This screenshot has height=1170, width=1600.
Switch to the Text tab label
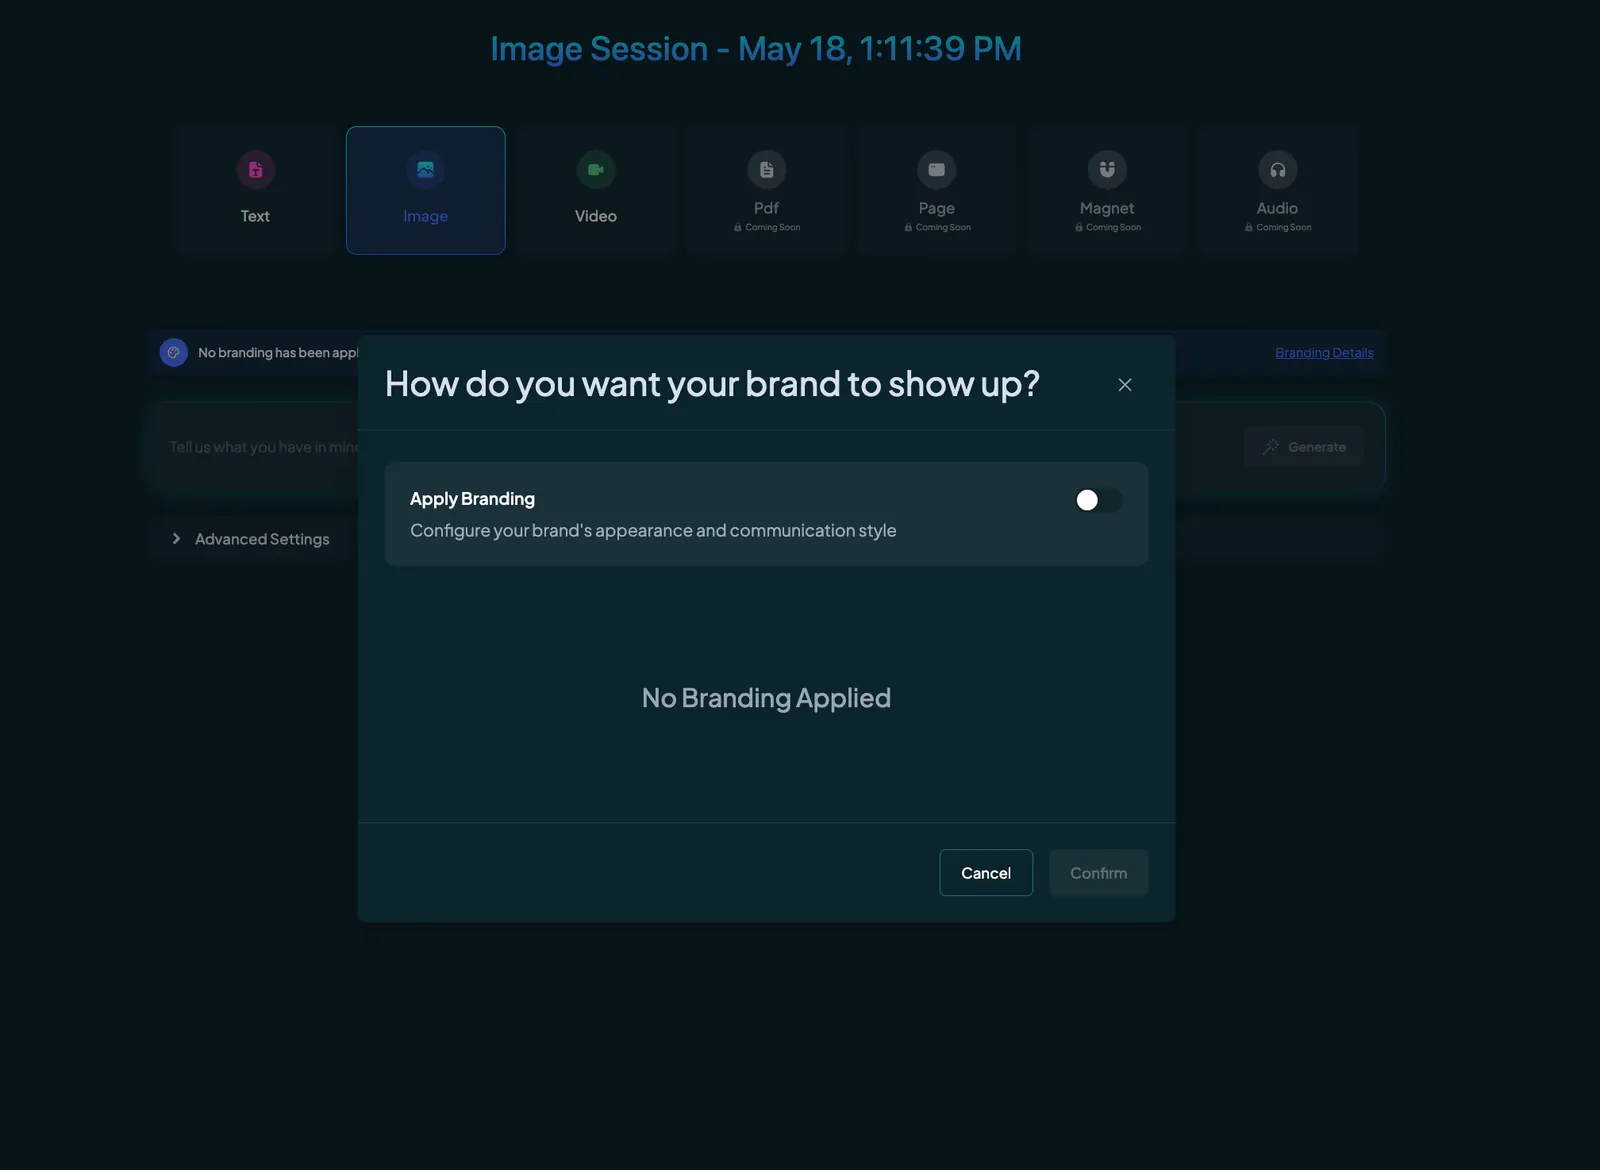click(255, 216)
